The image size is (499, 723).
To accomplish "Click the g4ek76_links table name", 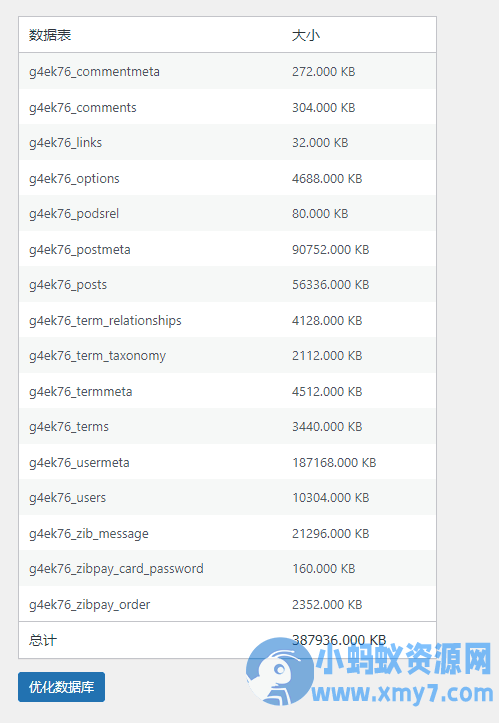I will 65,142.
